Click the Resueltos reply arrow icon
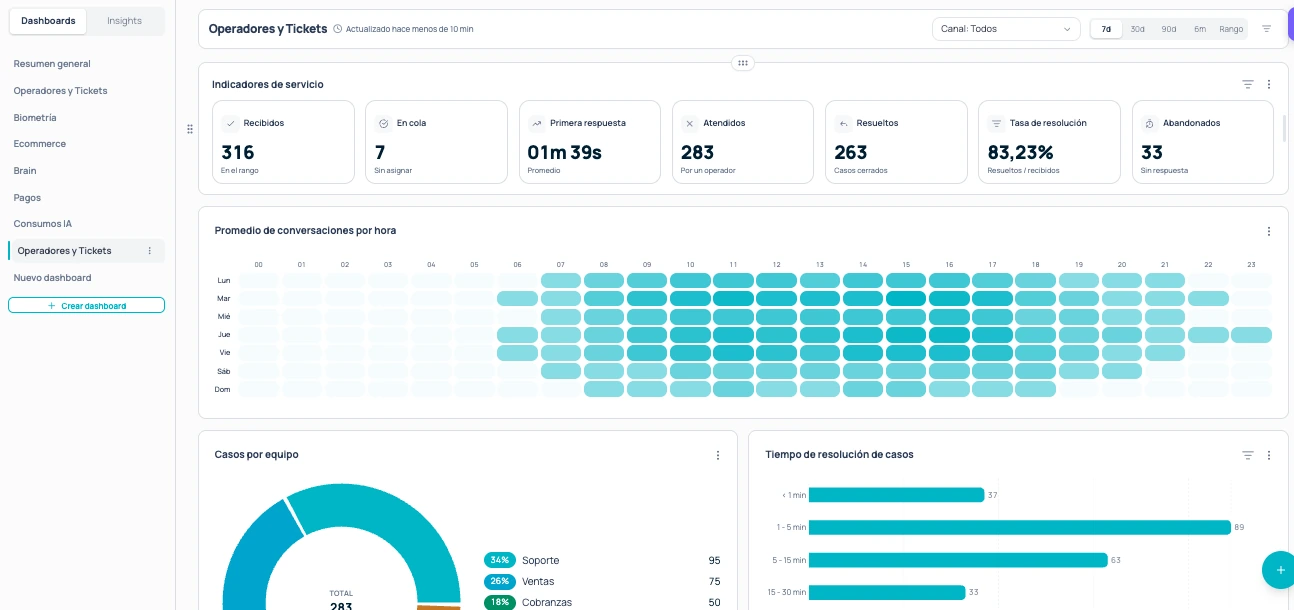 point(843,124)
